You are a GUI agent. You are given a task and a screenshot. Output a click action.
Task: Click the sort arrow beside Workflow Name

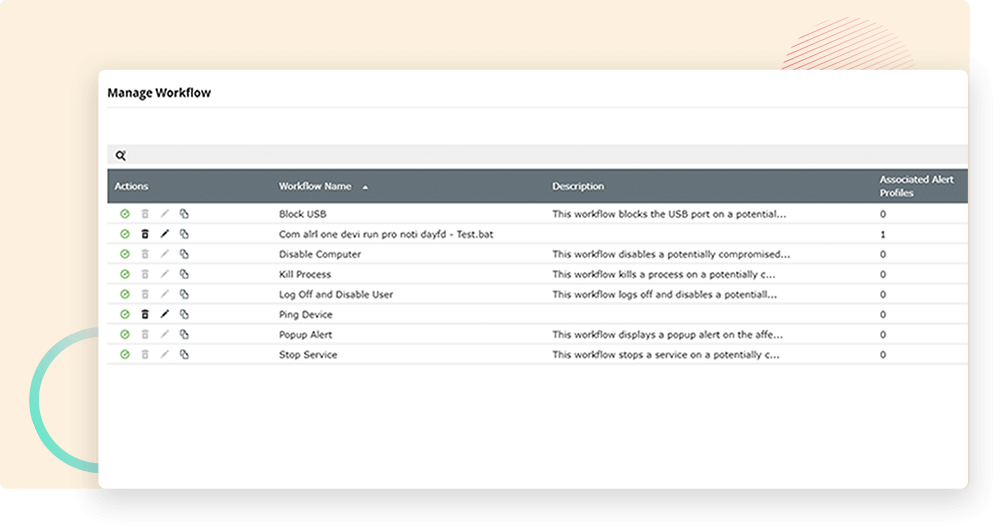[365, 187]
